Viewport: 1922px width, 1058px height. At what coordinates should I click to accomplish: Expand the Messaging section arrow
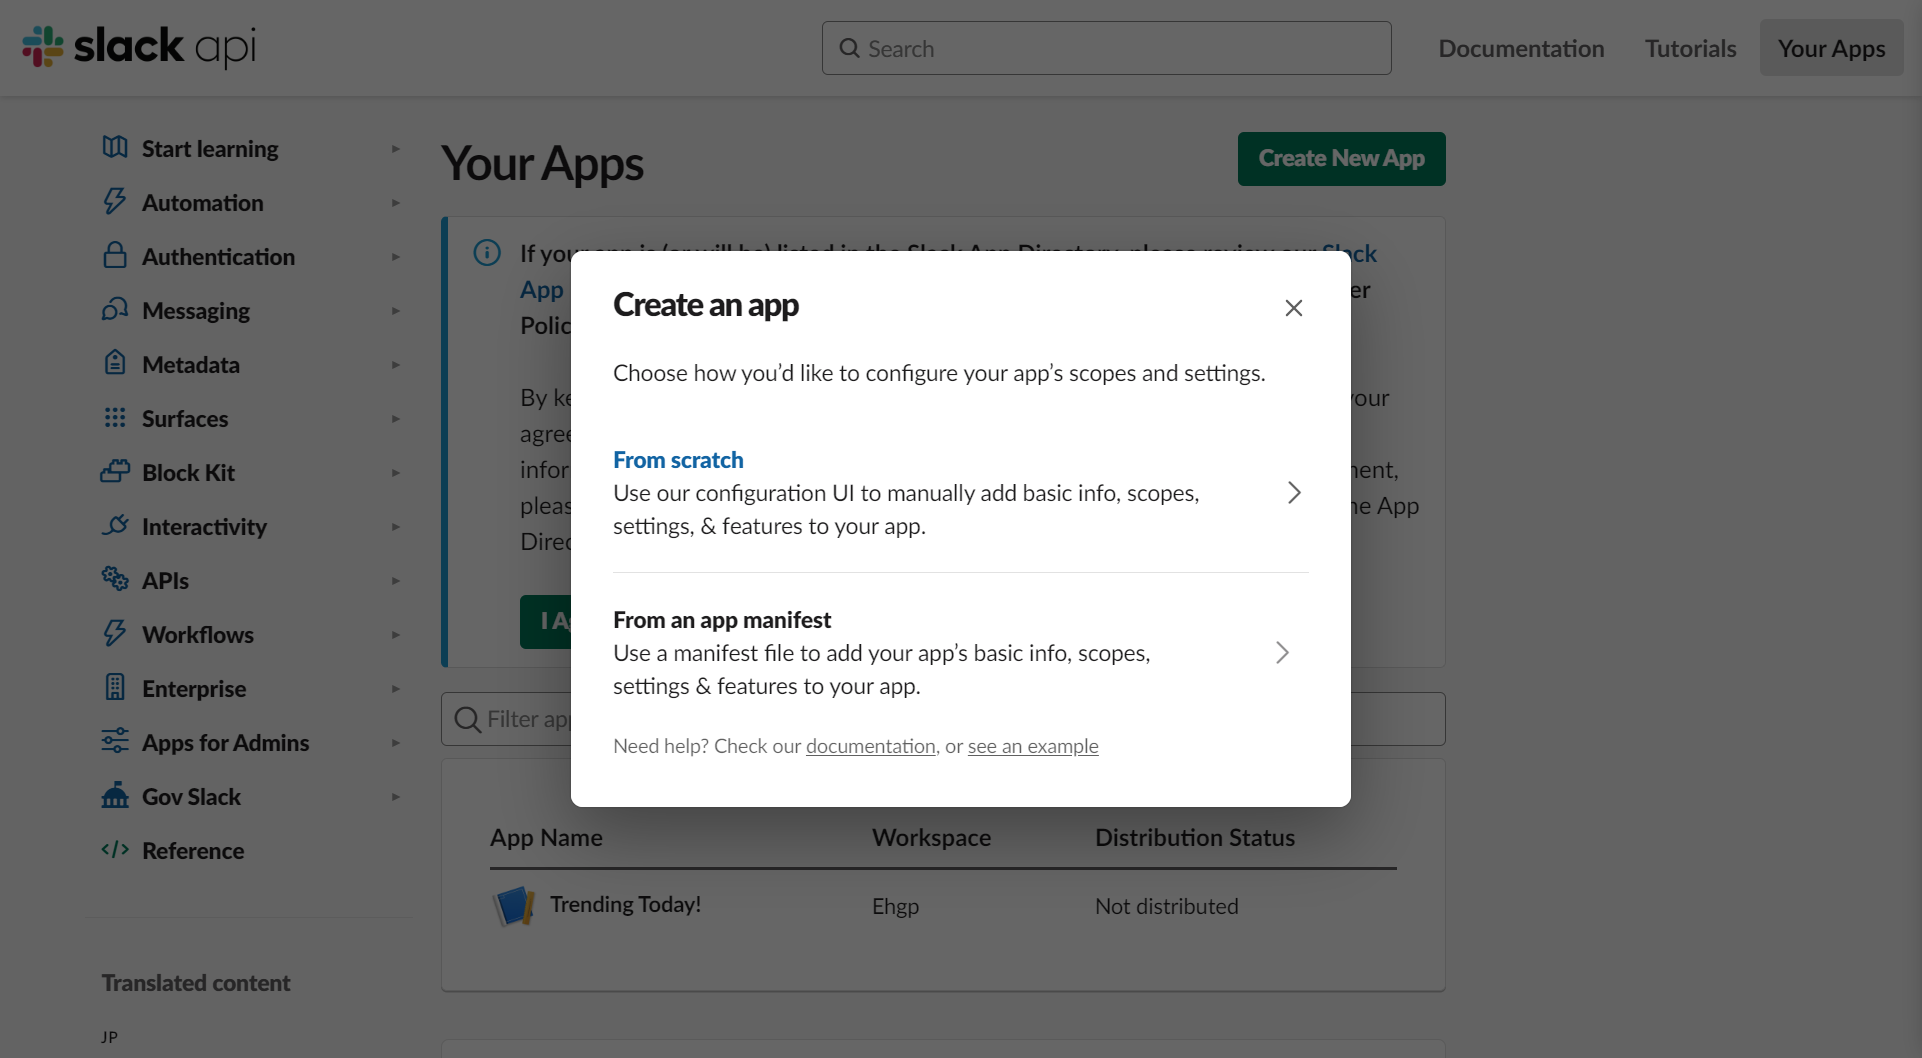coord(396,311)
